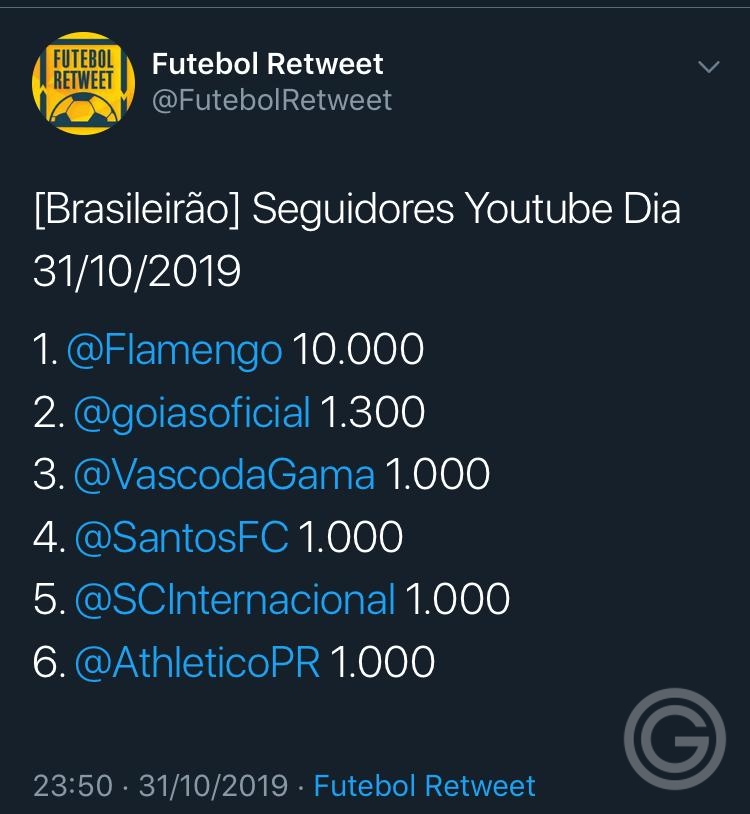The height and width of the screenshot is (814, 750).
Task: Open the @goiasoficial mention
Action: click(192, 414)
